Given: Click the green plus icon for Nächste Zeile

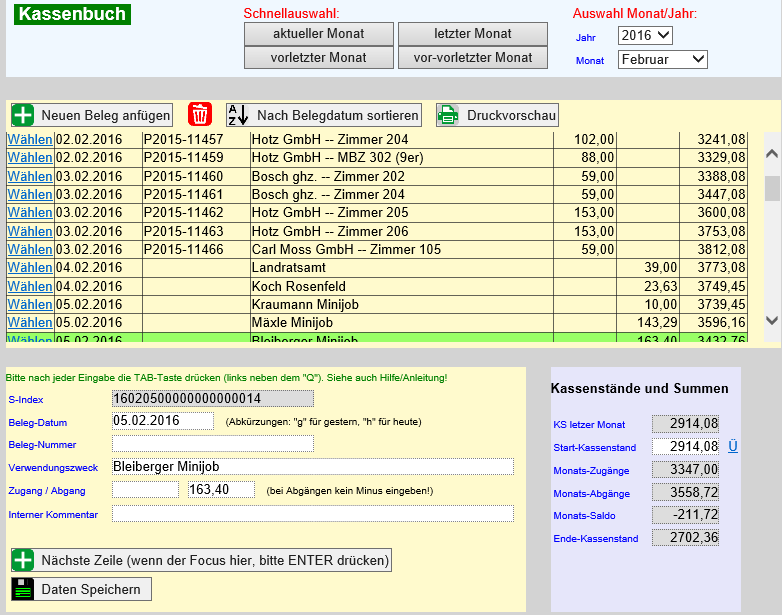Looking at the screenshot, I should [23, 560].
